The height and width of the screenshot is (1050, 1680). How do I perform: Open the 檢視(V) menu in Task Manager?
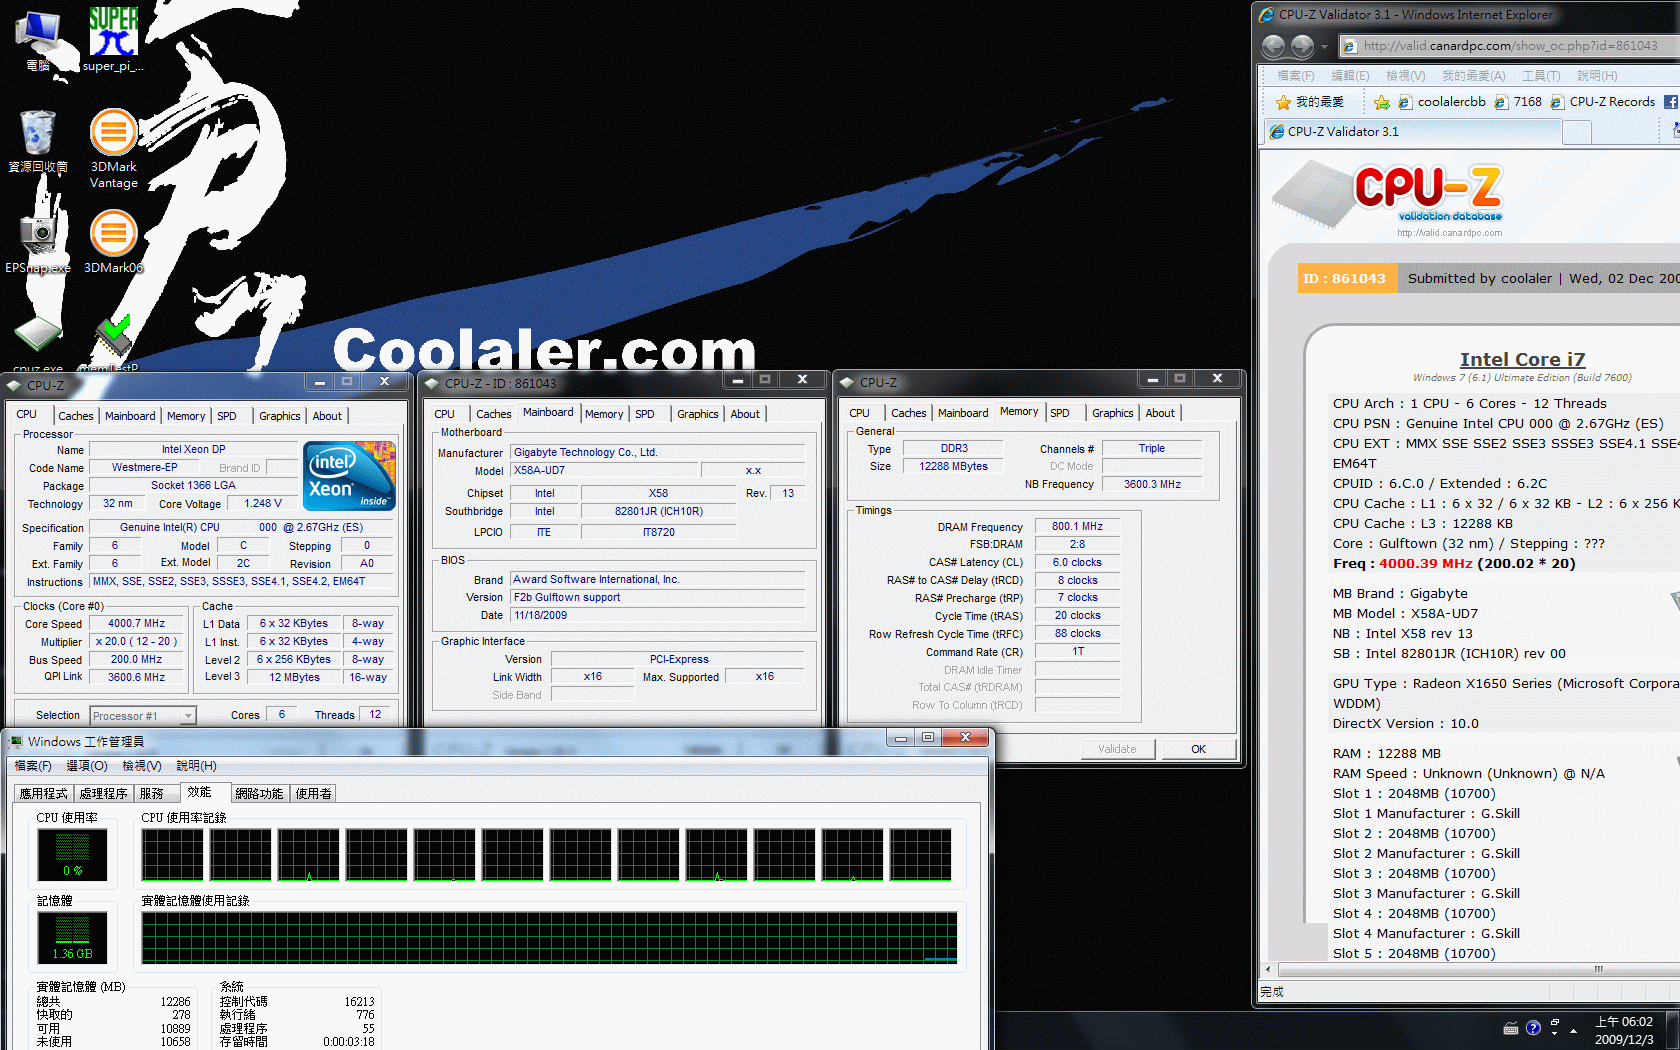(x=142, y=766)
